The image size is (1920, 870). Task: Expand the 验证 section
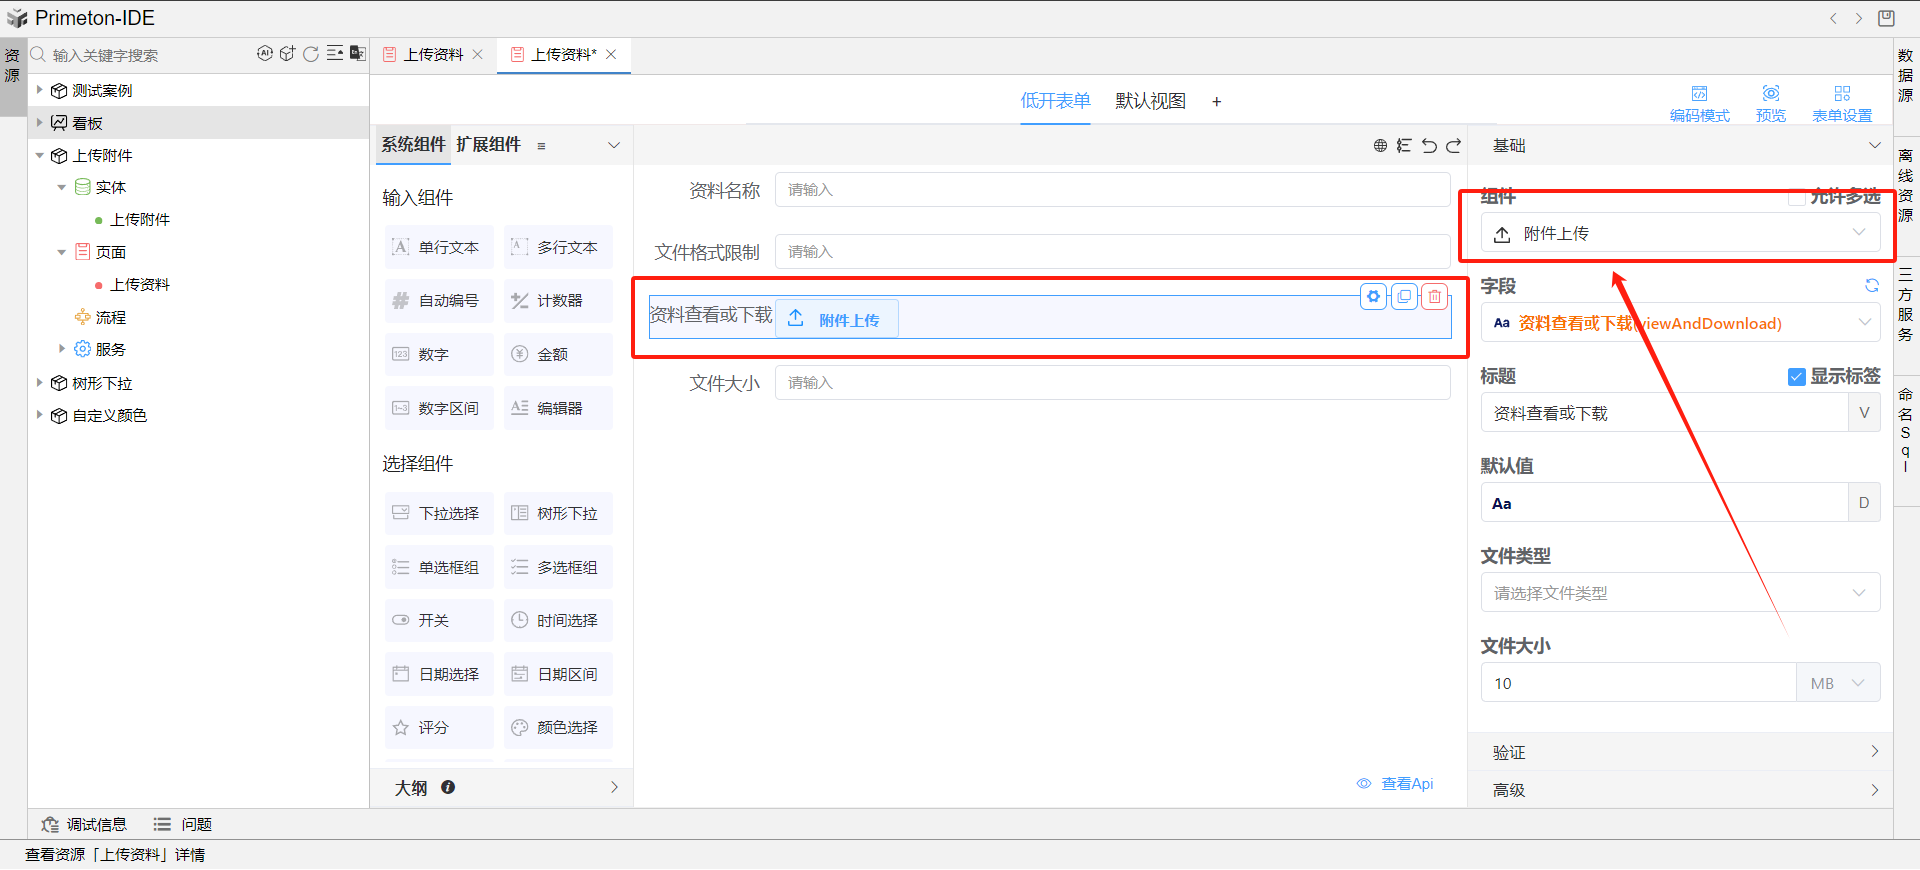tap(1680, 752)
